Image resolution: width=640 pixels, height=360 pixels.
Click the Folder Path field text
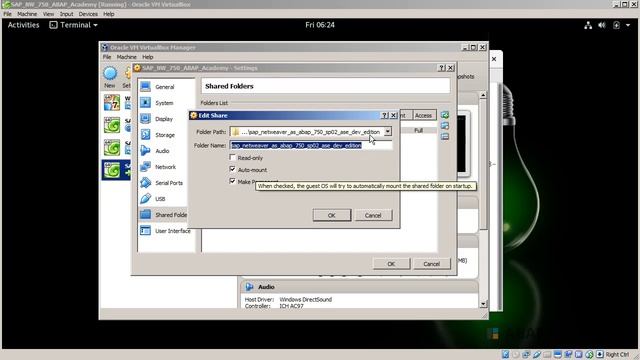click(x=310, y=132)
